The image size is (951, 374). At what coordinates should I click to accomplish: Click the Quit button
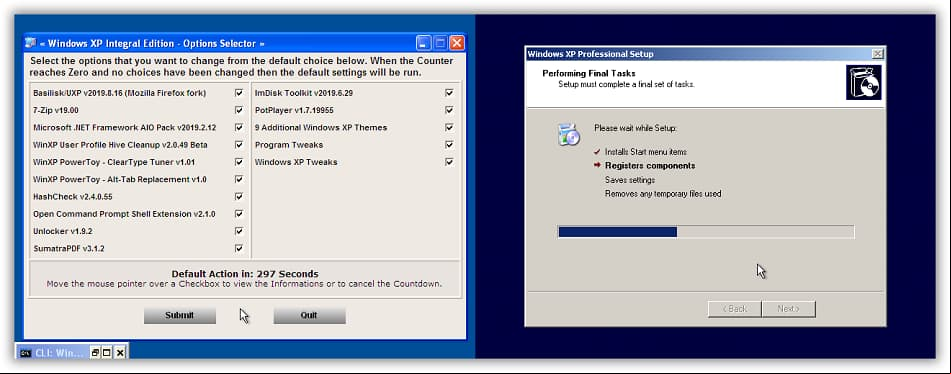tap(309, 315)
